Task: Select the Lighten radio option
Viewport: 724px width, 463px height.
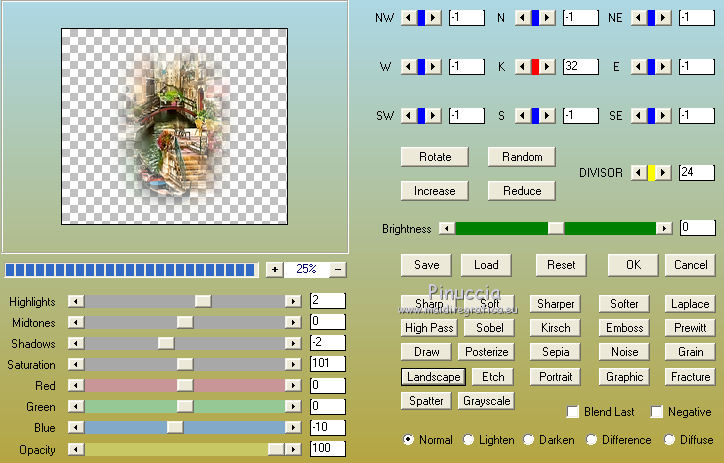Action: [x=468, y=439]
